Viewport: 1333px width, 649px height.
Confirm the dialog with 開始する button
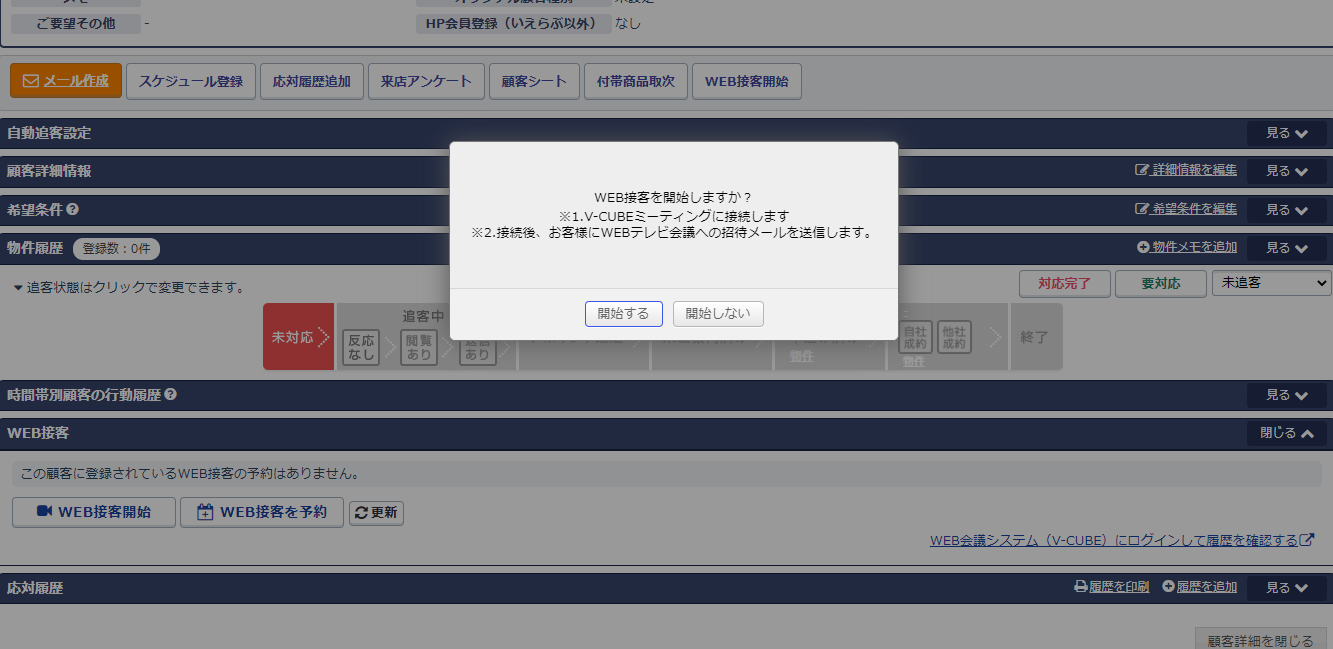click(x=623, y=313)
